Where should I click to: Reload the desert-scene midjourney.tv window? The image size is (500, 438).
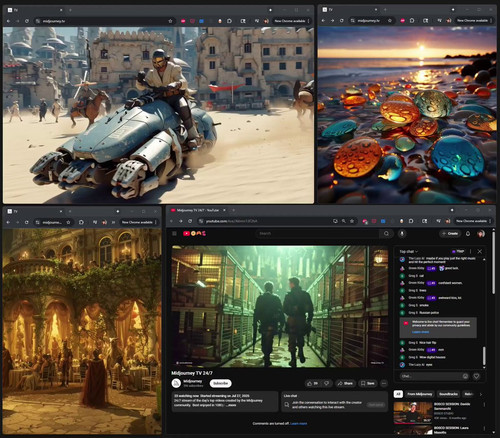pos(27,21)
